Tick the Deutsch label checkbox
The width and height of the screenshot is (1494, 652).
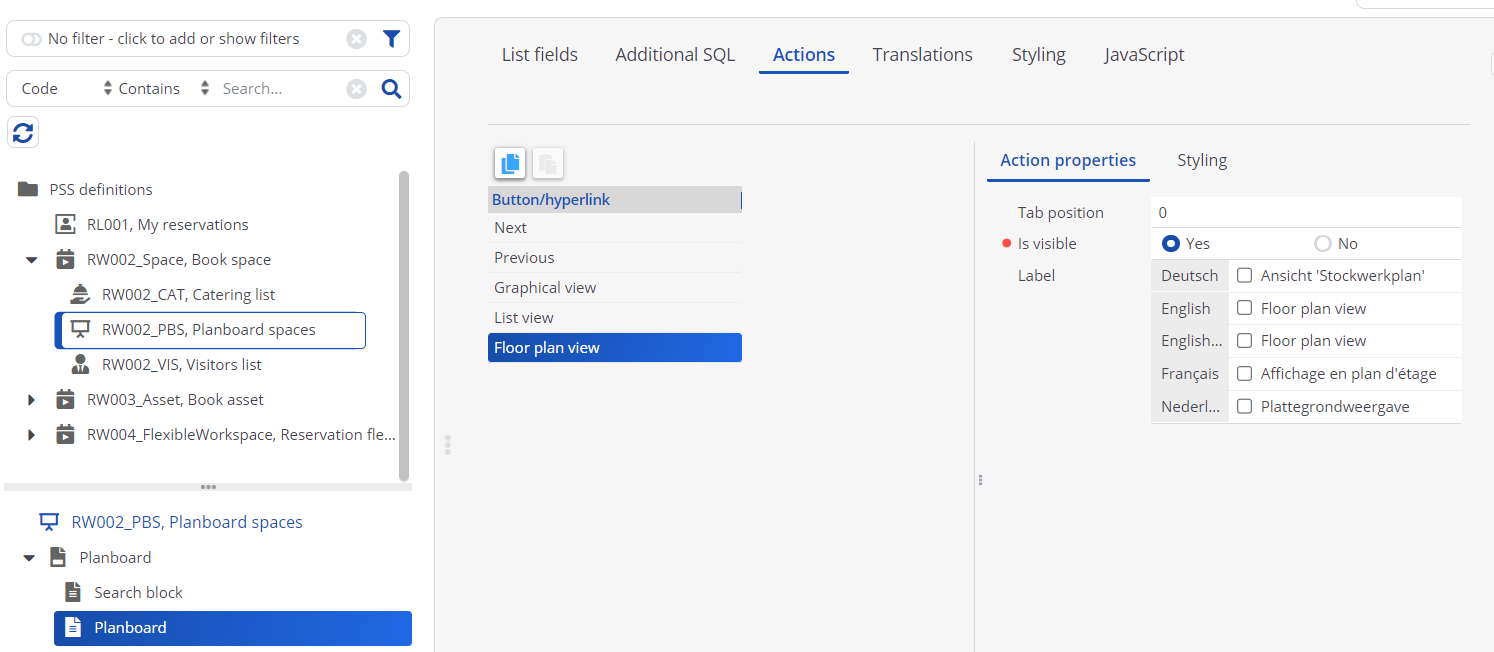1244,276
